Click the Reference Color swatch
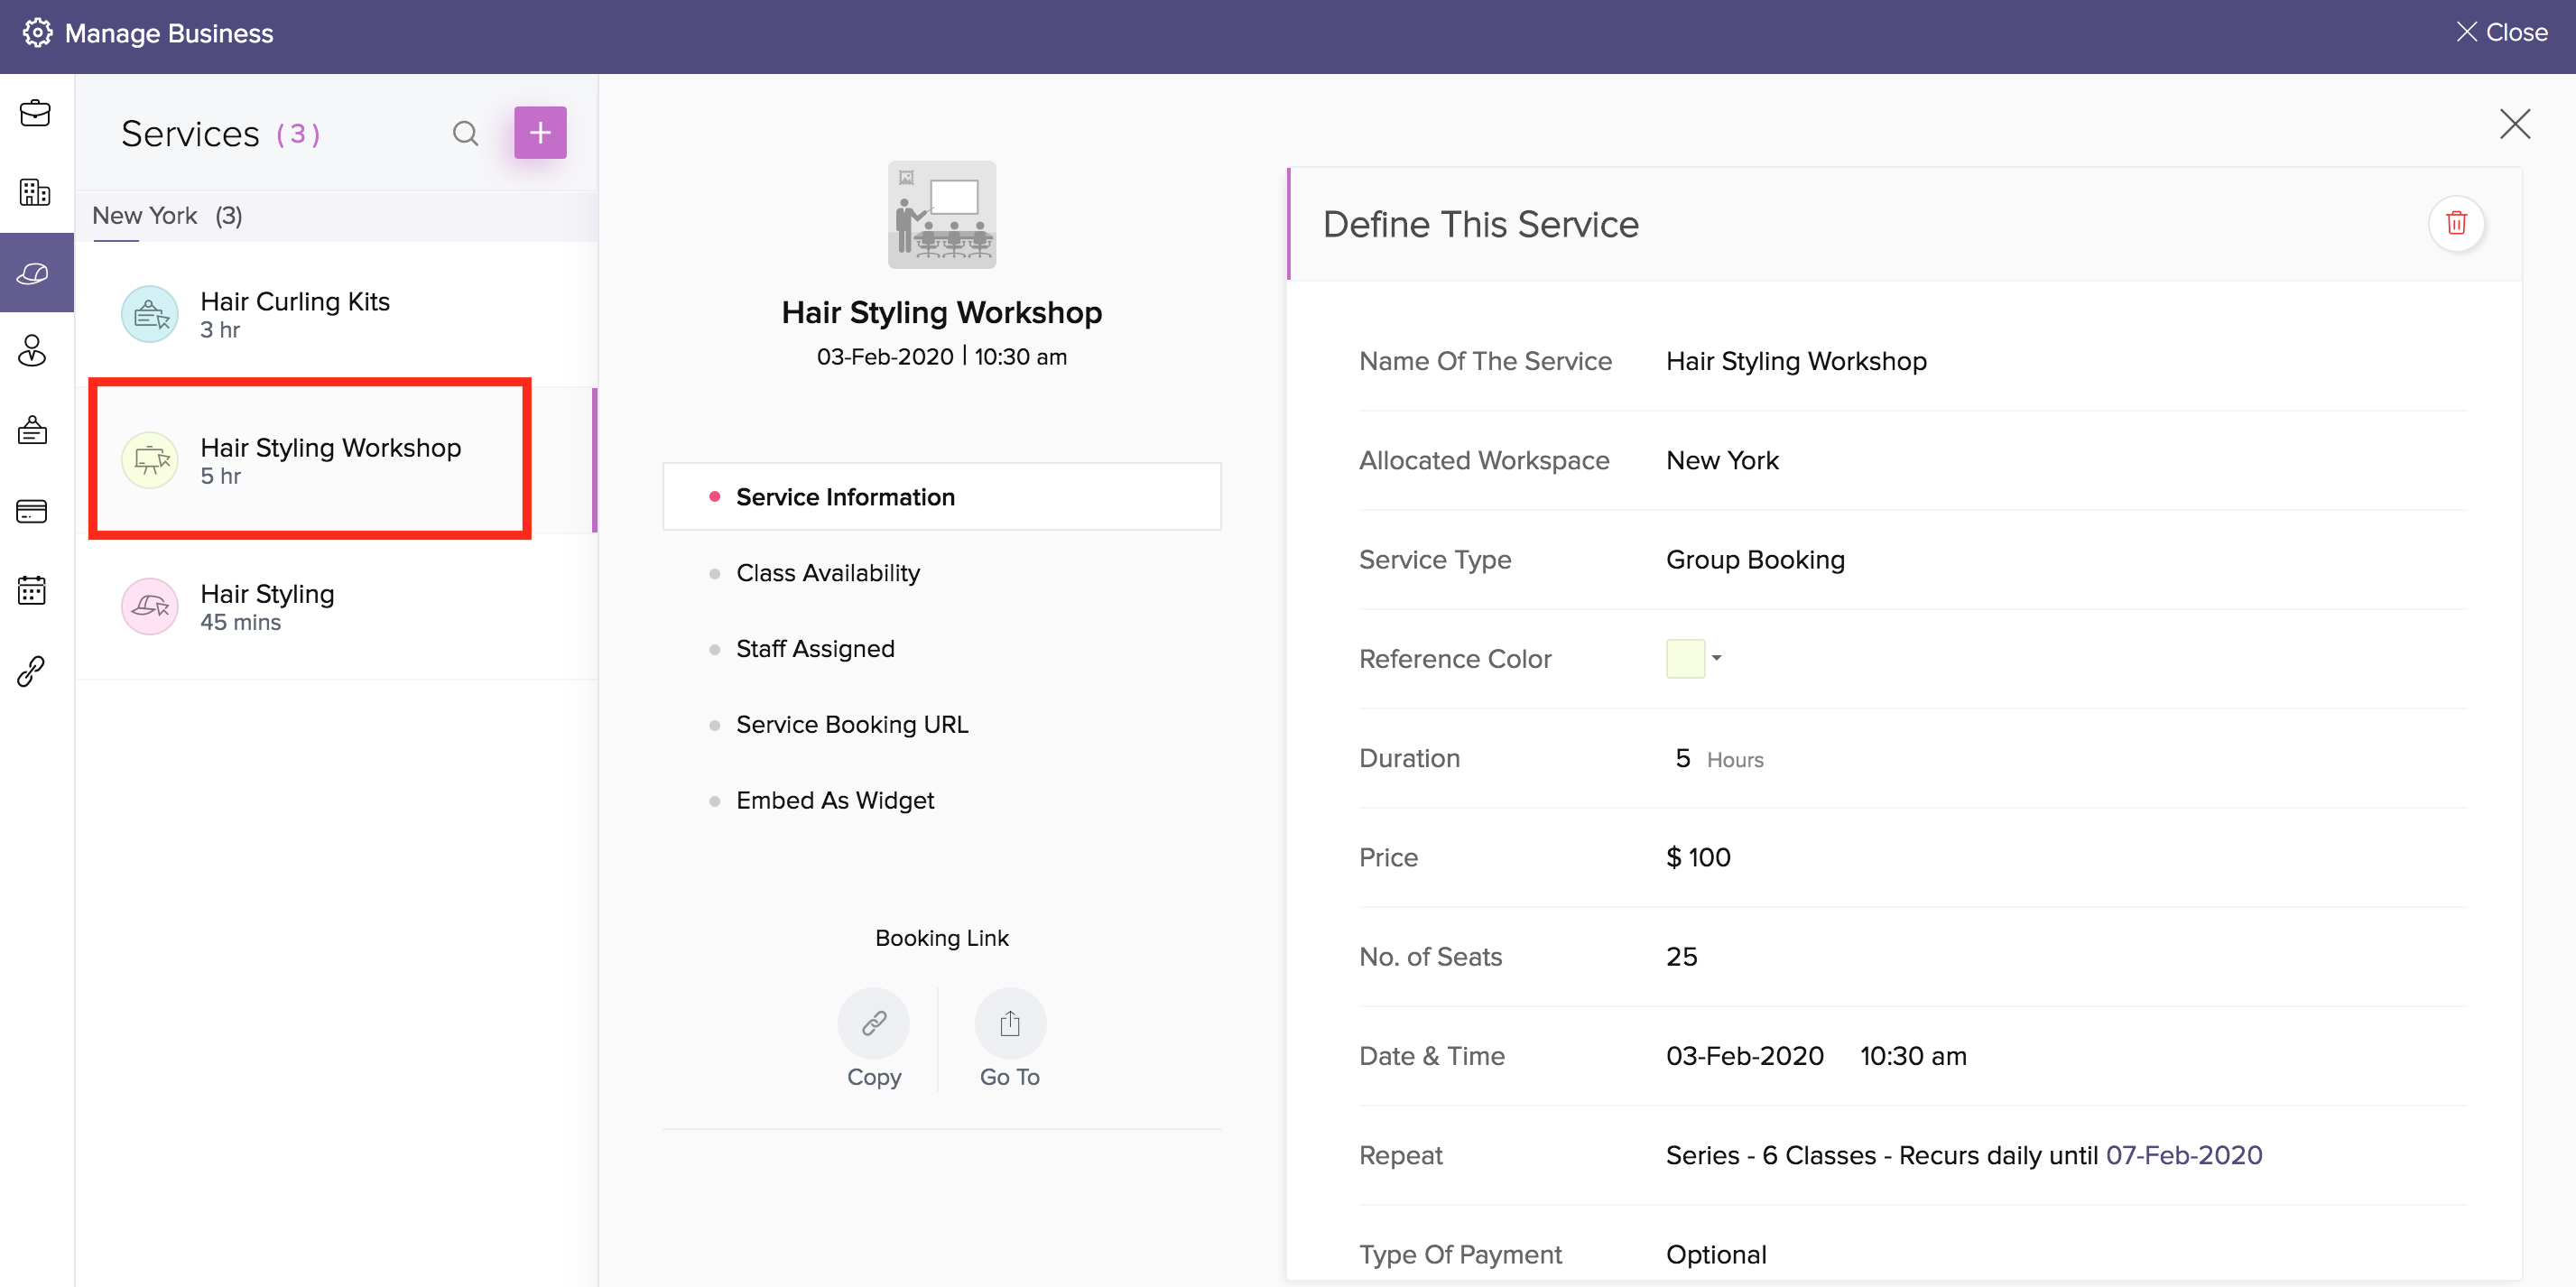This screenshot has width=2576, height=1287. pos(1684,659)
